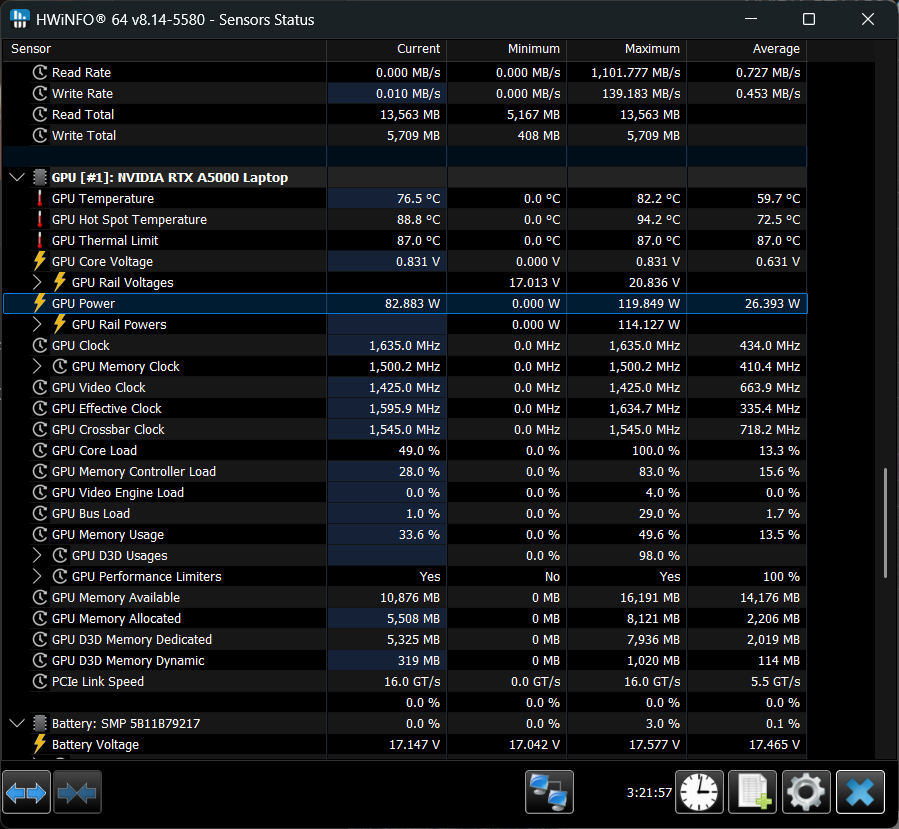Select the GPU Temperature row
This screenshot has width=899, height=829.
click(x=405, y=198)
